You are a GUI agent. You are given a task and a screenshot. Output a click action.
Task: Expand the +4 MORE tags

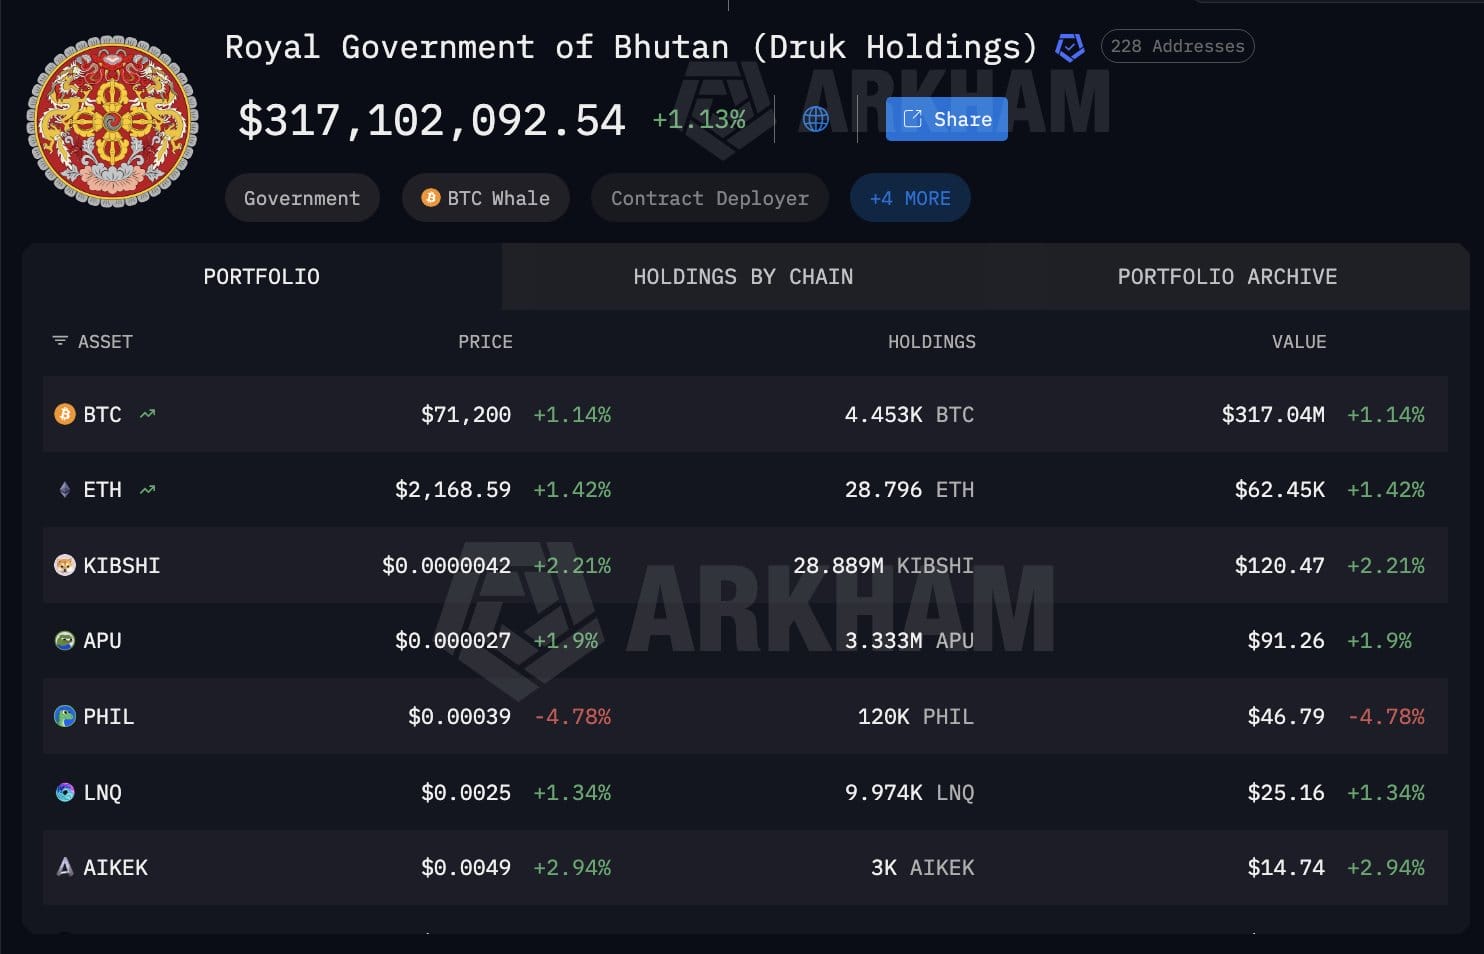tap(909, 197)
